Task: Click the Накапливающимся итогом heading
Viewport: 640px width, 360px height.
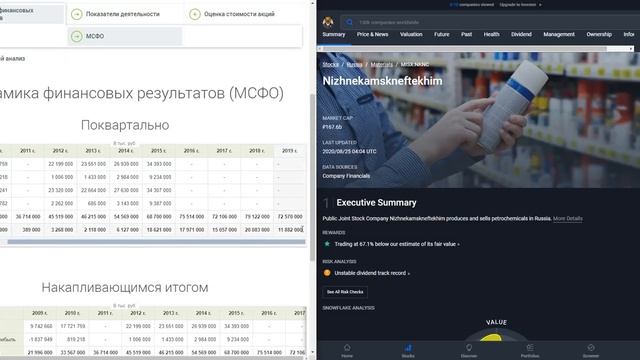Action: [125, 287]
